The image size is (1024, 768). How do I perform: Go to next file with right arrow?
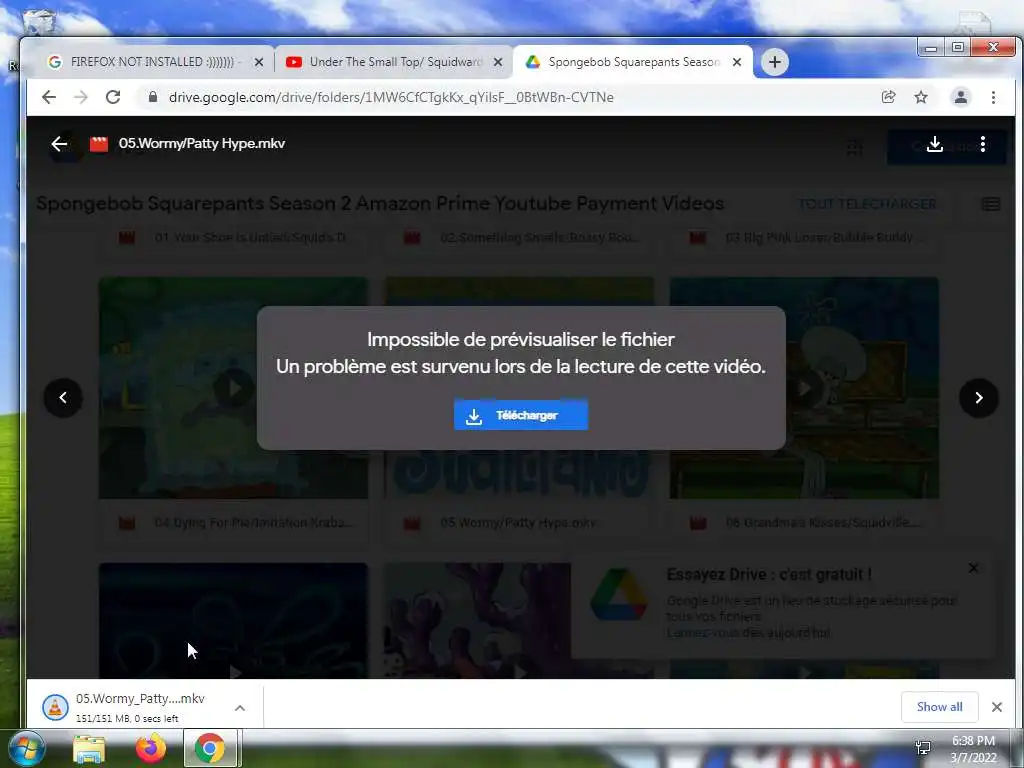coord(978,398)
